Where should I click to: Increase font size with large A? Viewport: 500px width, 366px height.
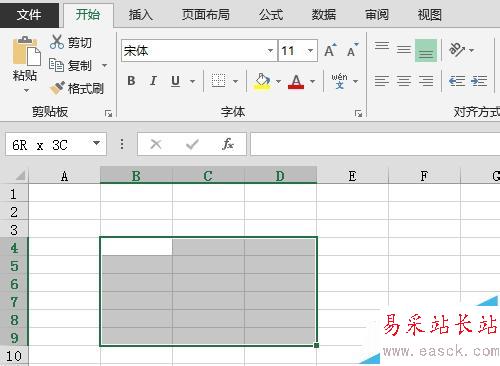coord(330,50)
